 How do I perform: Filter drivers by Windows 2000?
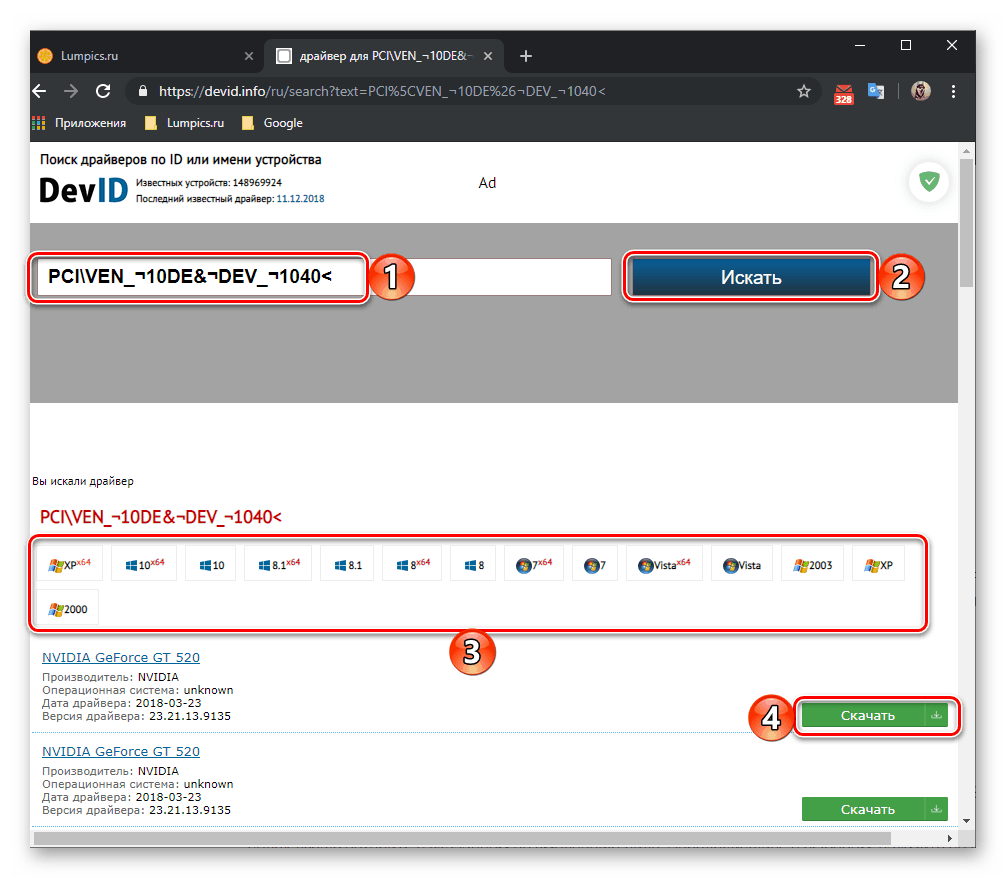tap(68, 608)
